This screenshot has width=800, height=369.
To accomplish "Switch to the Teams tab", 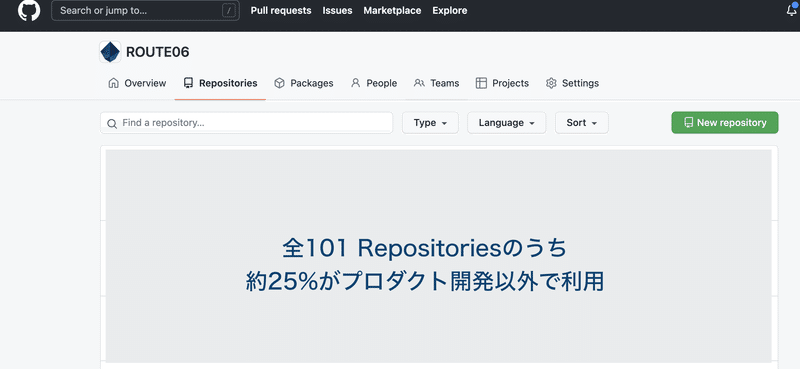I will [436, 83].
